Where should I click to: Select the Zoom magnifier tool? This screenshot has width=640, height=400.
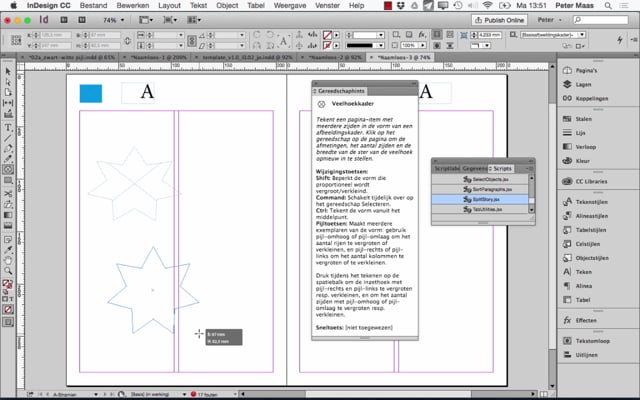[x=8, y=271]
